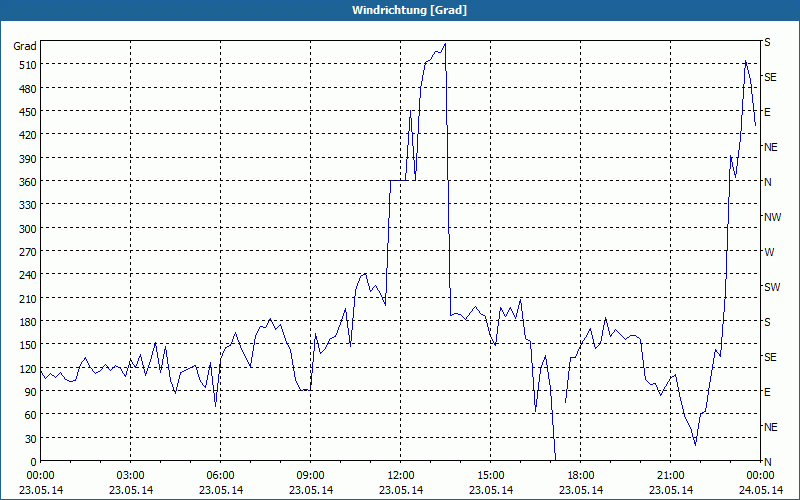800x500 pixels.
Task: Click the '15:00' time label
Action: click(x=490, y=476)
